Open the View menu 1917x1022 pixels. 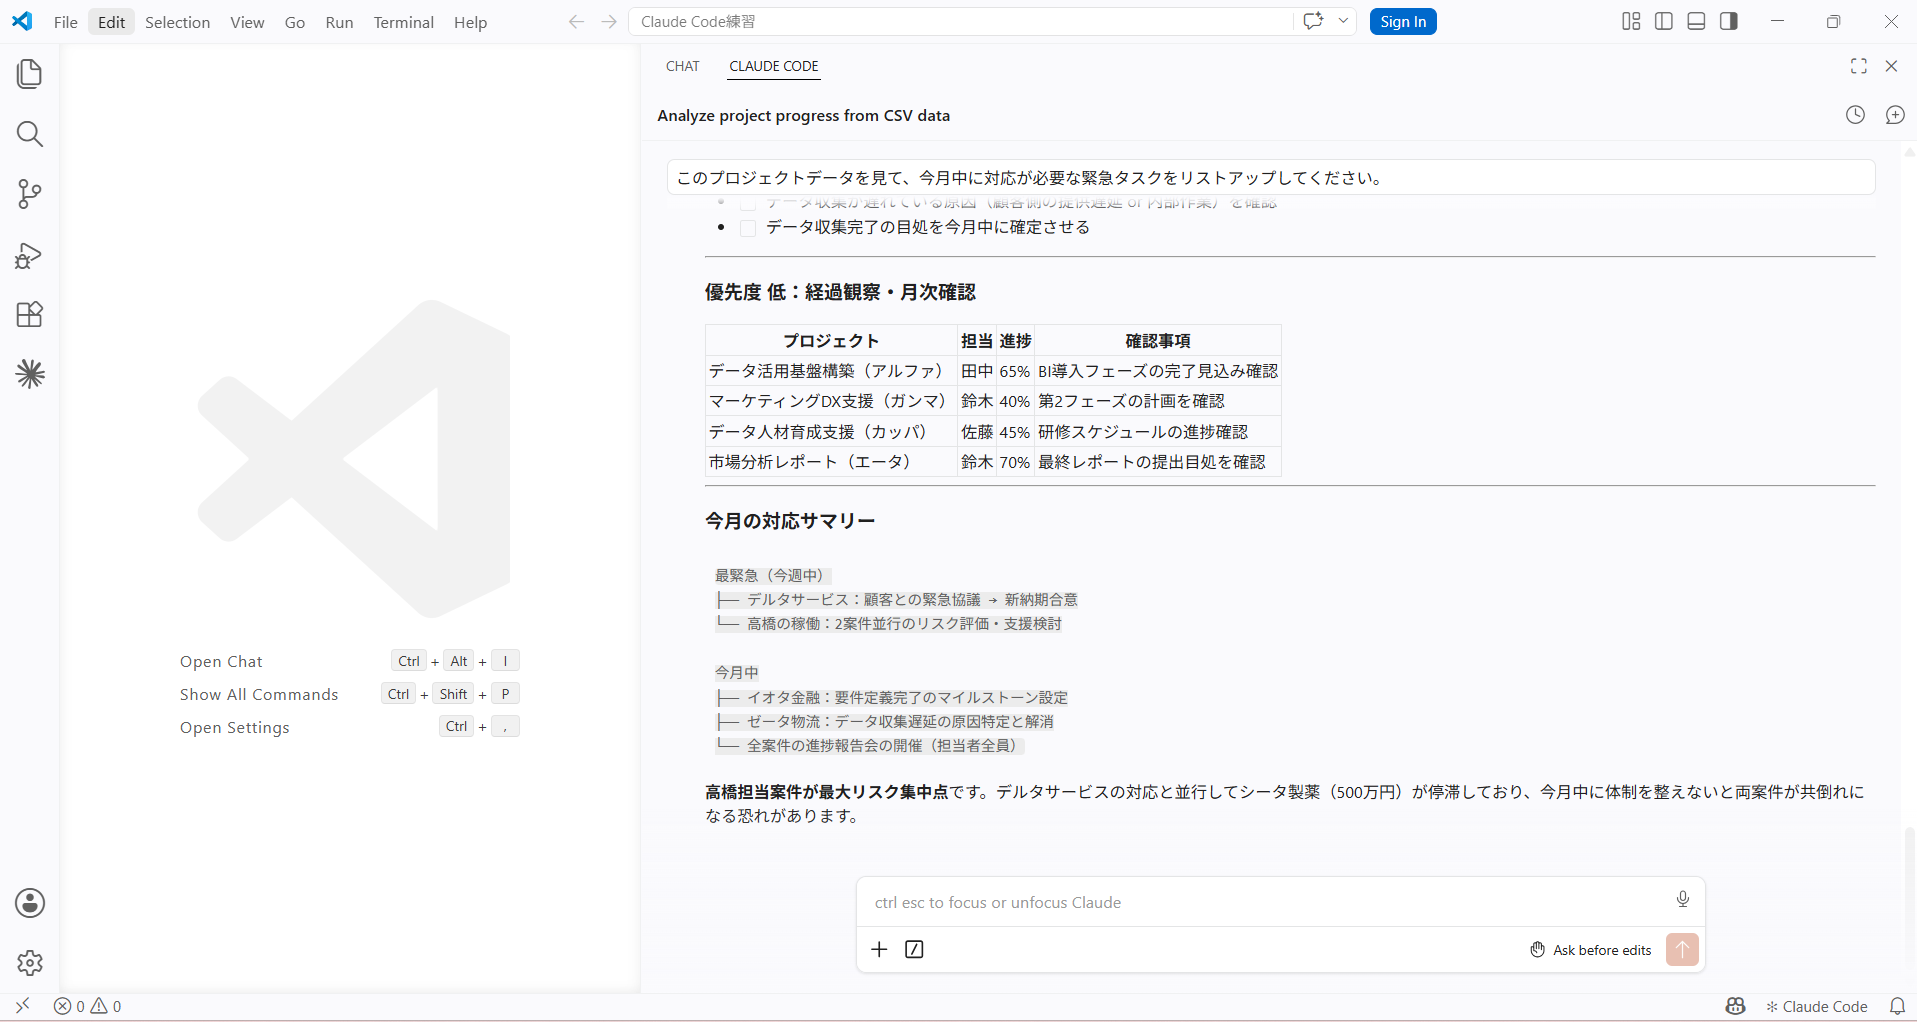(x=247, y=22)
